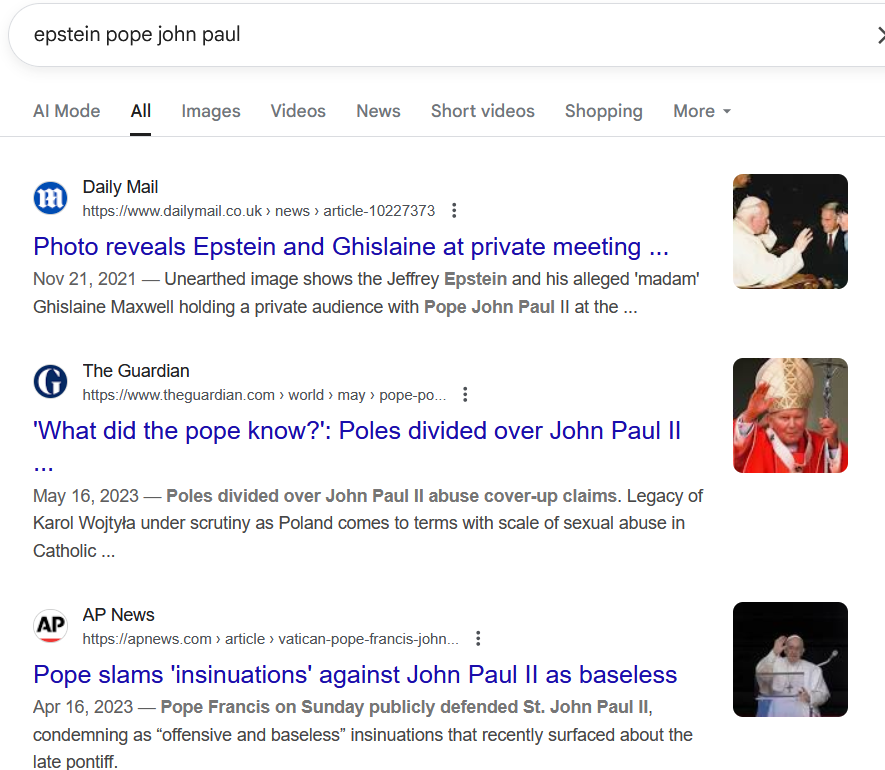
Task: Open the News tab
Action: click(x=378, y=111)
